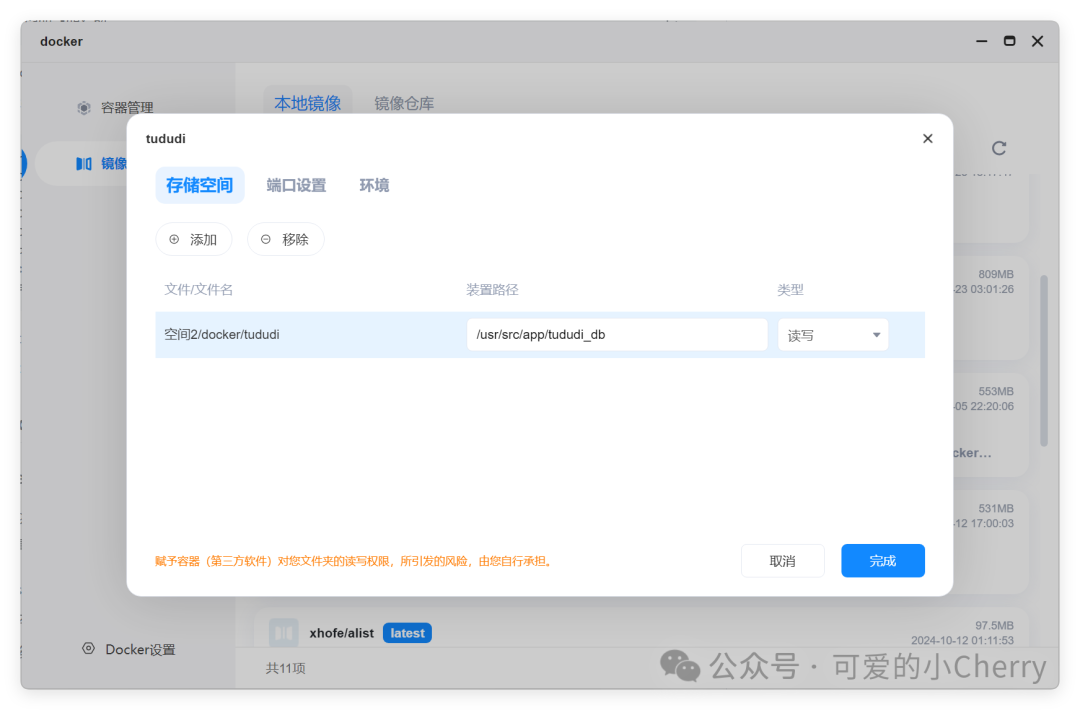Click the latest tag badge
This screenshot has height=710, width=1080.
click(x=407, y=633)
